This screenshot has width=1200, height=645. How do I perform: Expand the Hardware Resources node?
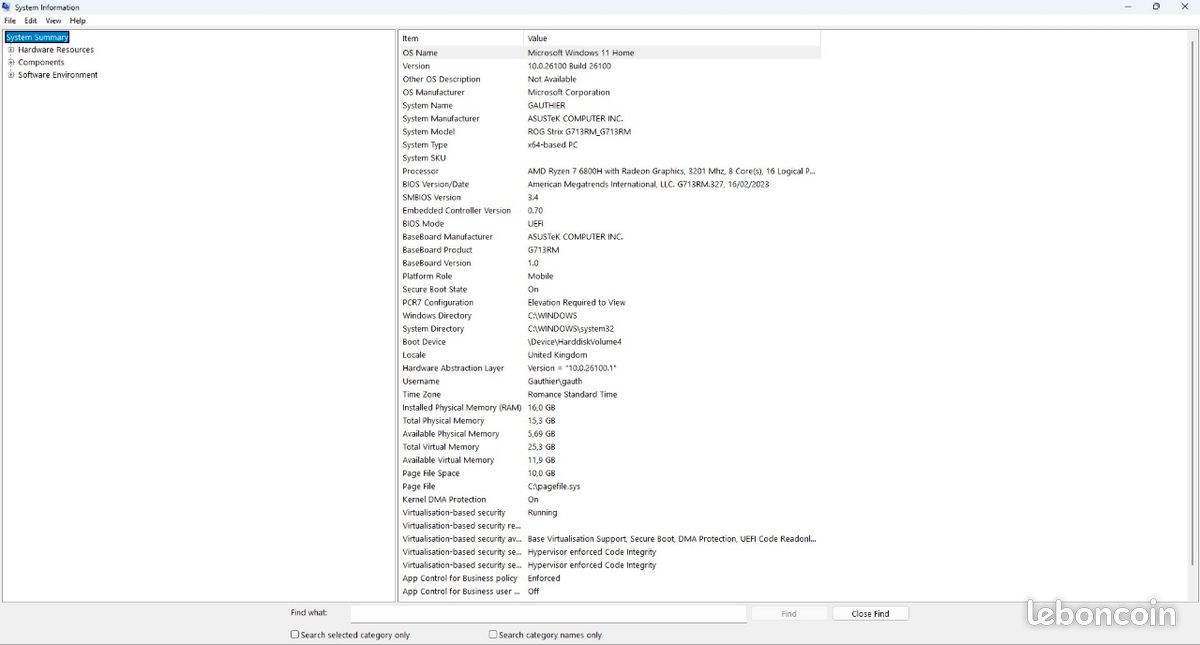(11, 50)
